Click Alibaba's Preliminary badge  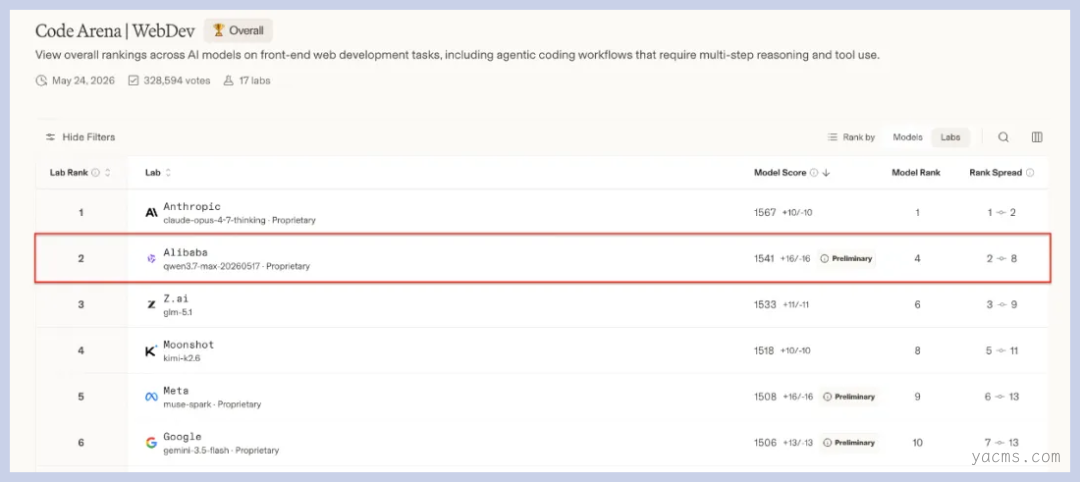[x=847, y=259]
